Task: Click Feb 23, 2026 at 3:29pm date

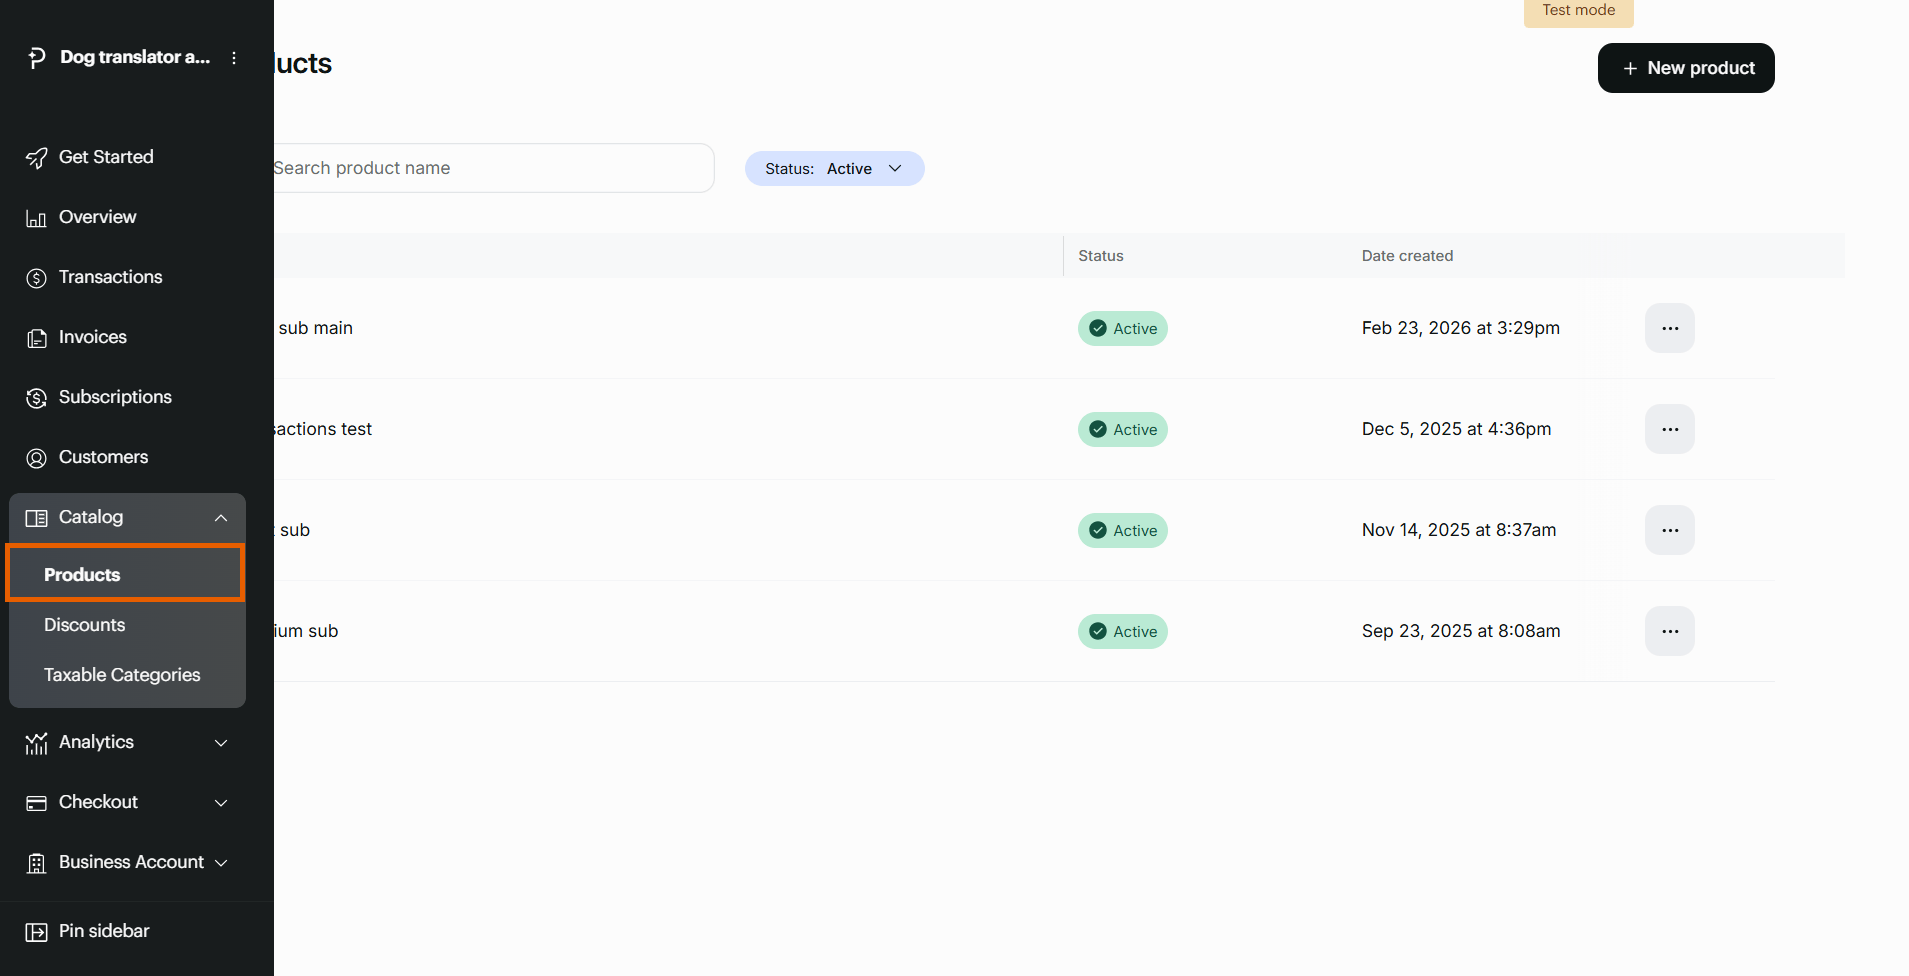Action: pyautogui.click(x=1460, y=328)
